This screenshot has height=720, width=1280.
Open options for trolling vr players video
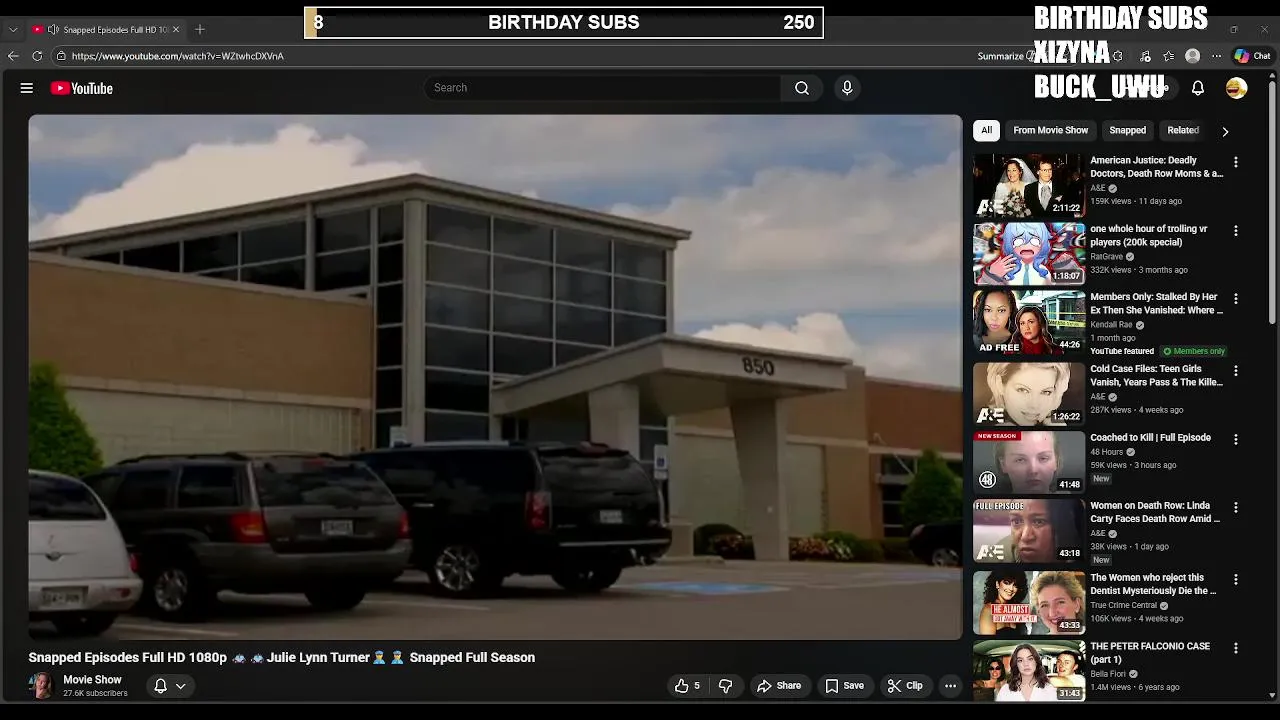coord(1236,231)
